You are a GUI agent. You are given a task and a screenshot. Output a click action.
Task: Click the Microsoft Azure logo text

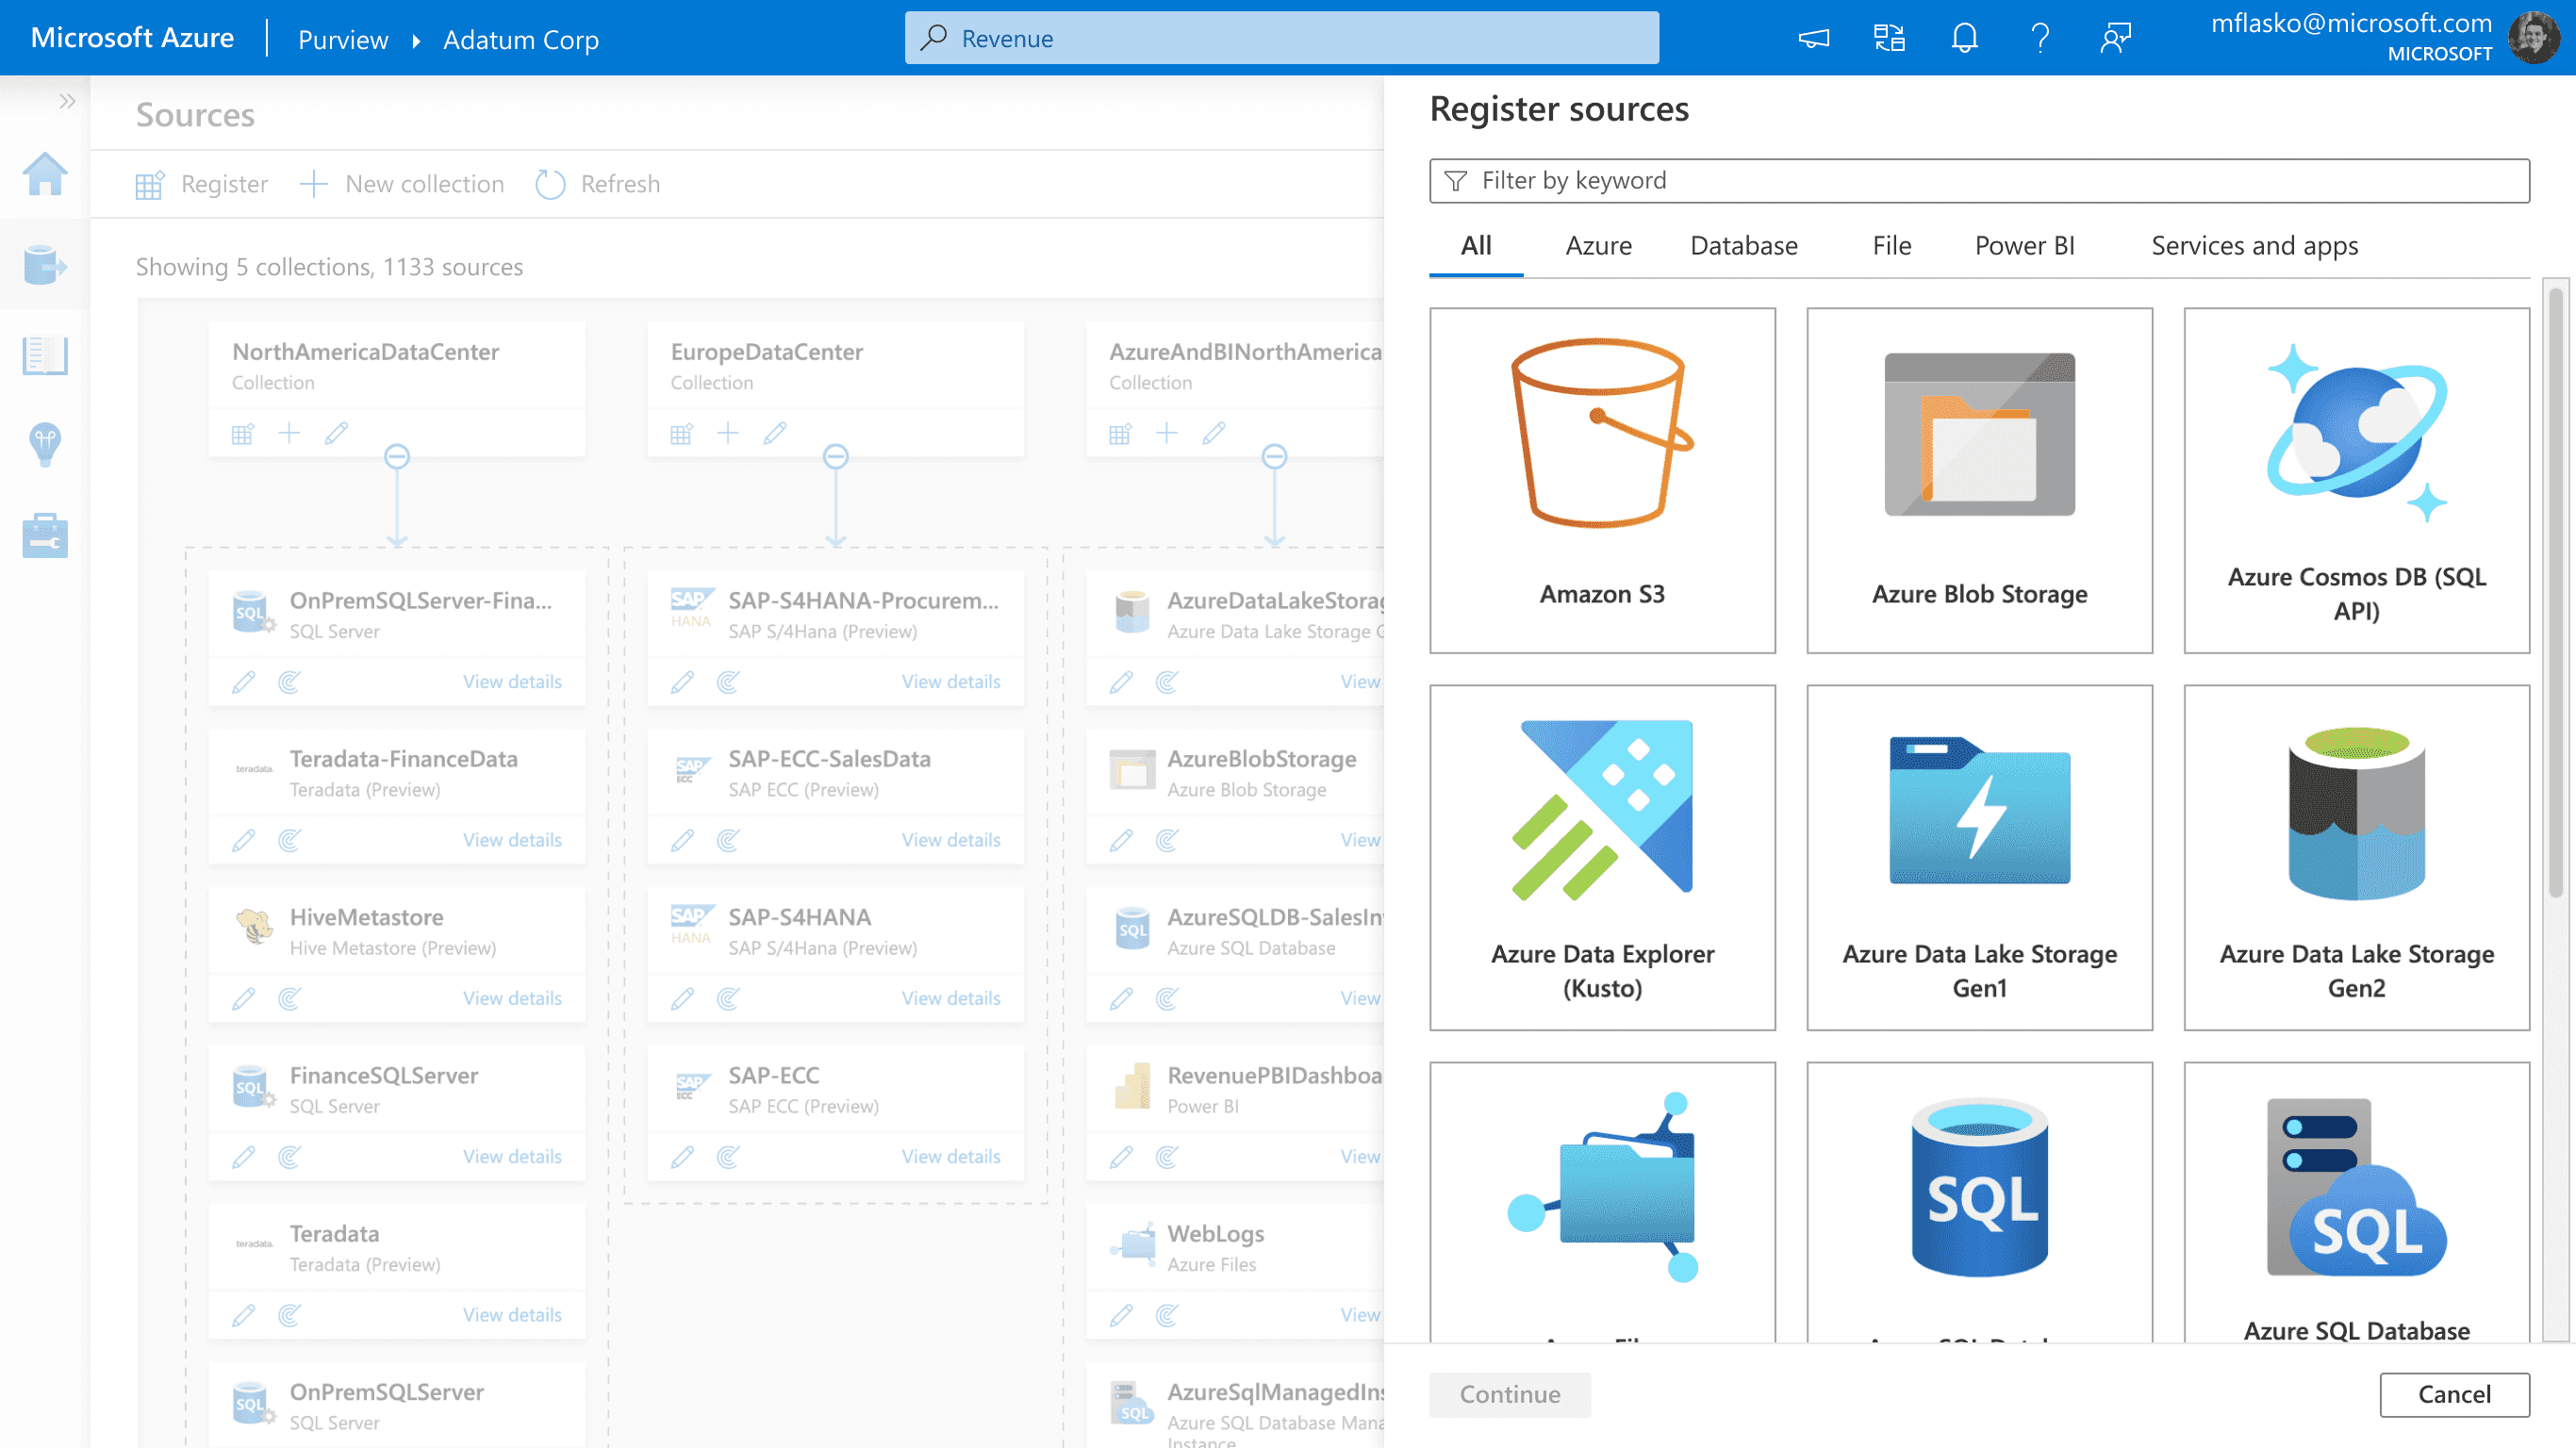pyautogui.click(x=132, y=38)
